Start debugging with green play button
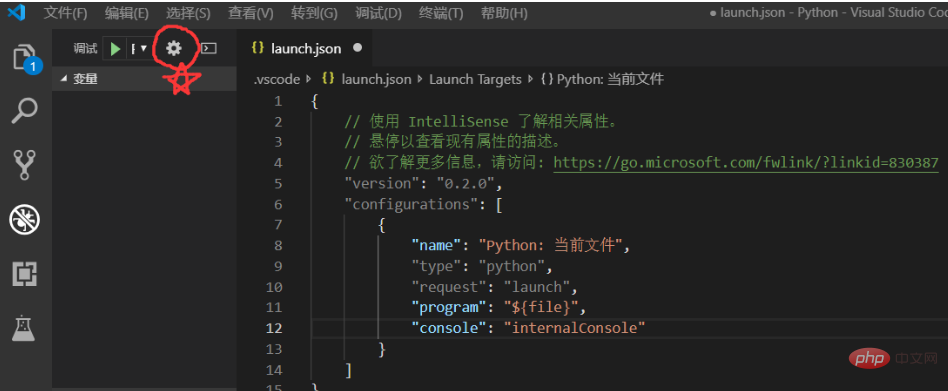Screen dimensions: 948x391 (115, 48)
